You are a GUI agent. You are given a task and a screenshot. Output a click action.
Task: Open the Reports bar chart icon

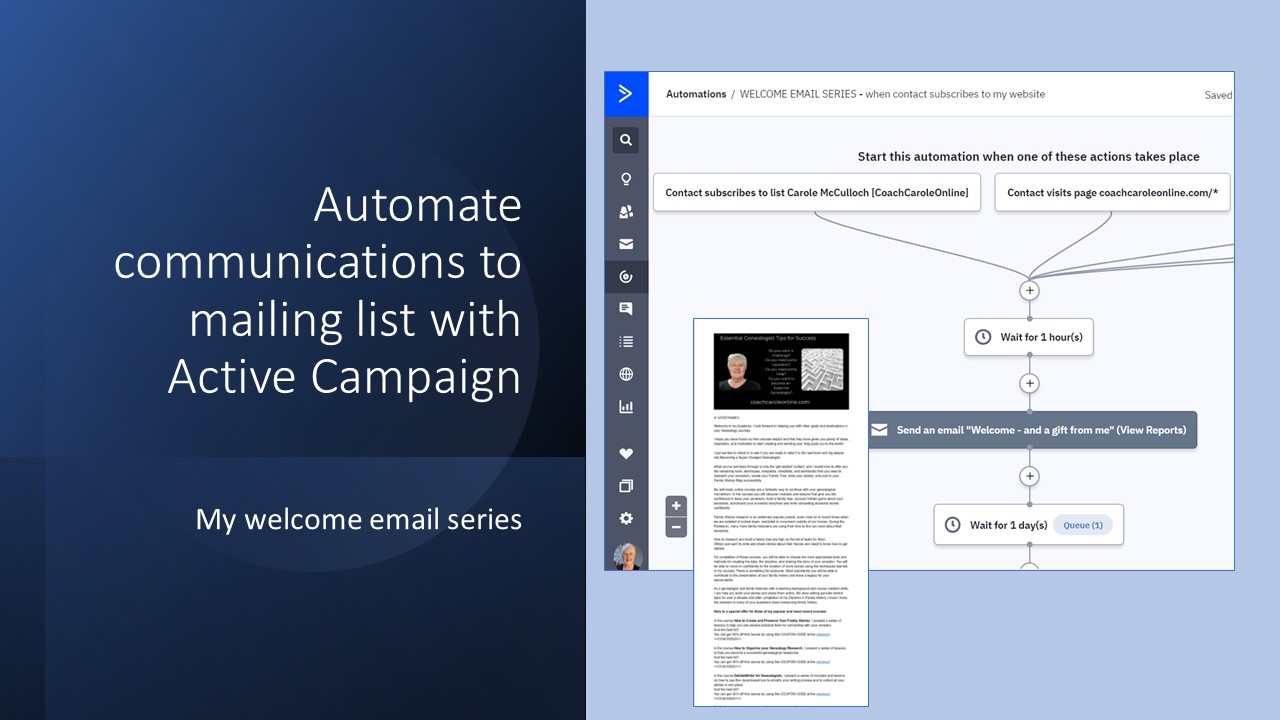[x=626, y=407]
